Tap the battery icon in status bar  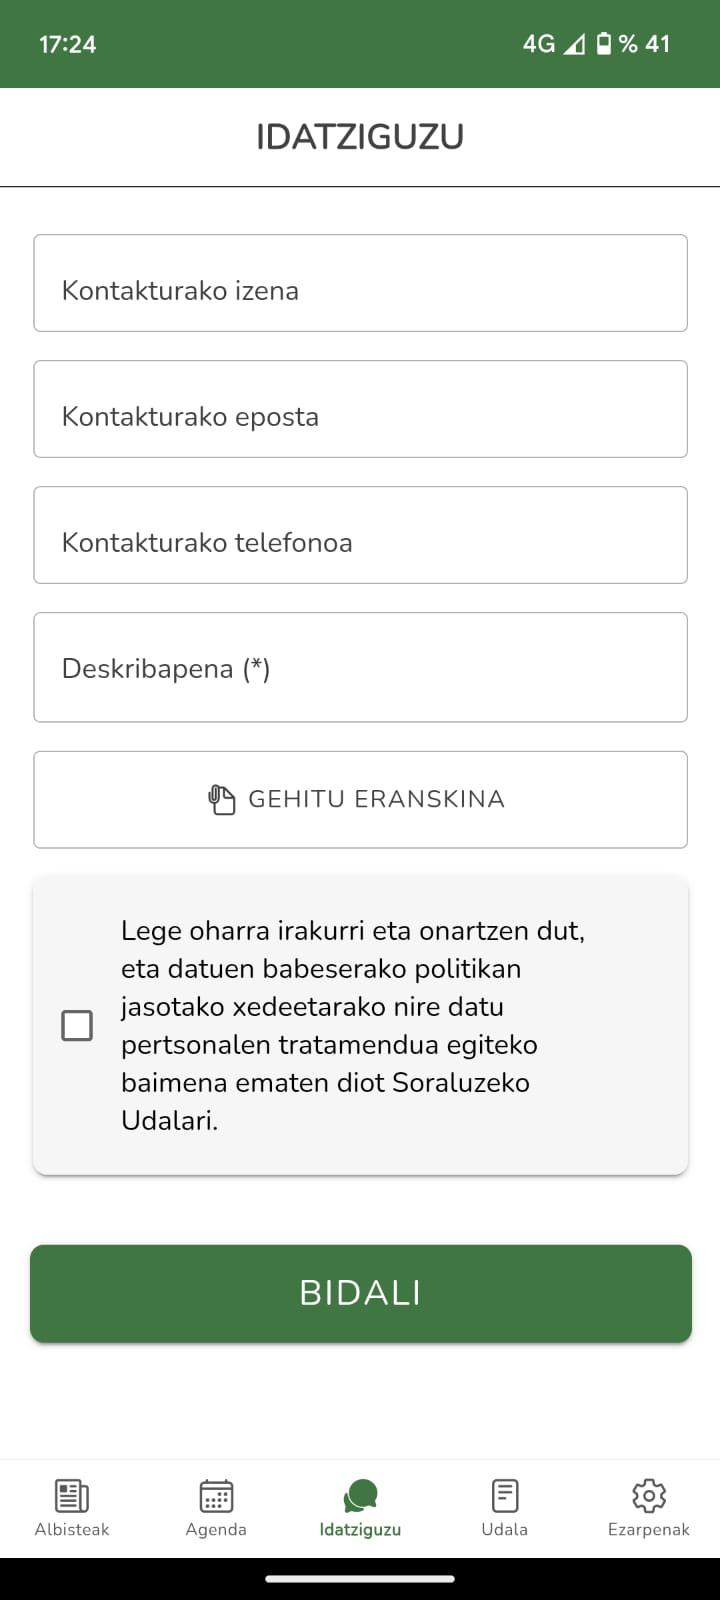pos(604,43)
